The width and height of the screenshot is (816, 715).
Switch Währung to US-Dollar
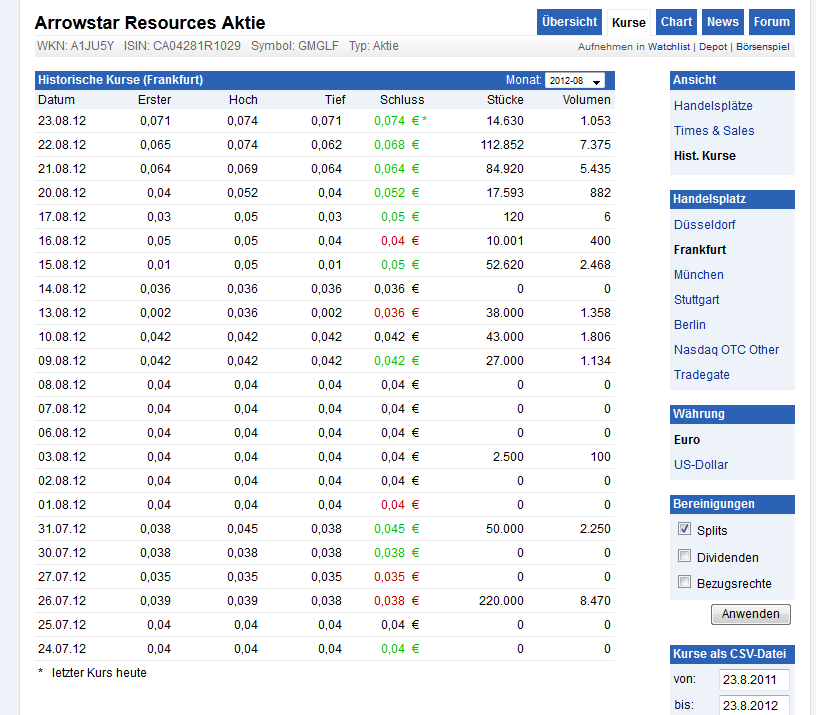coord(702,464)
